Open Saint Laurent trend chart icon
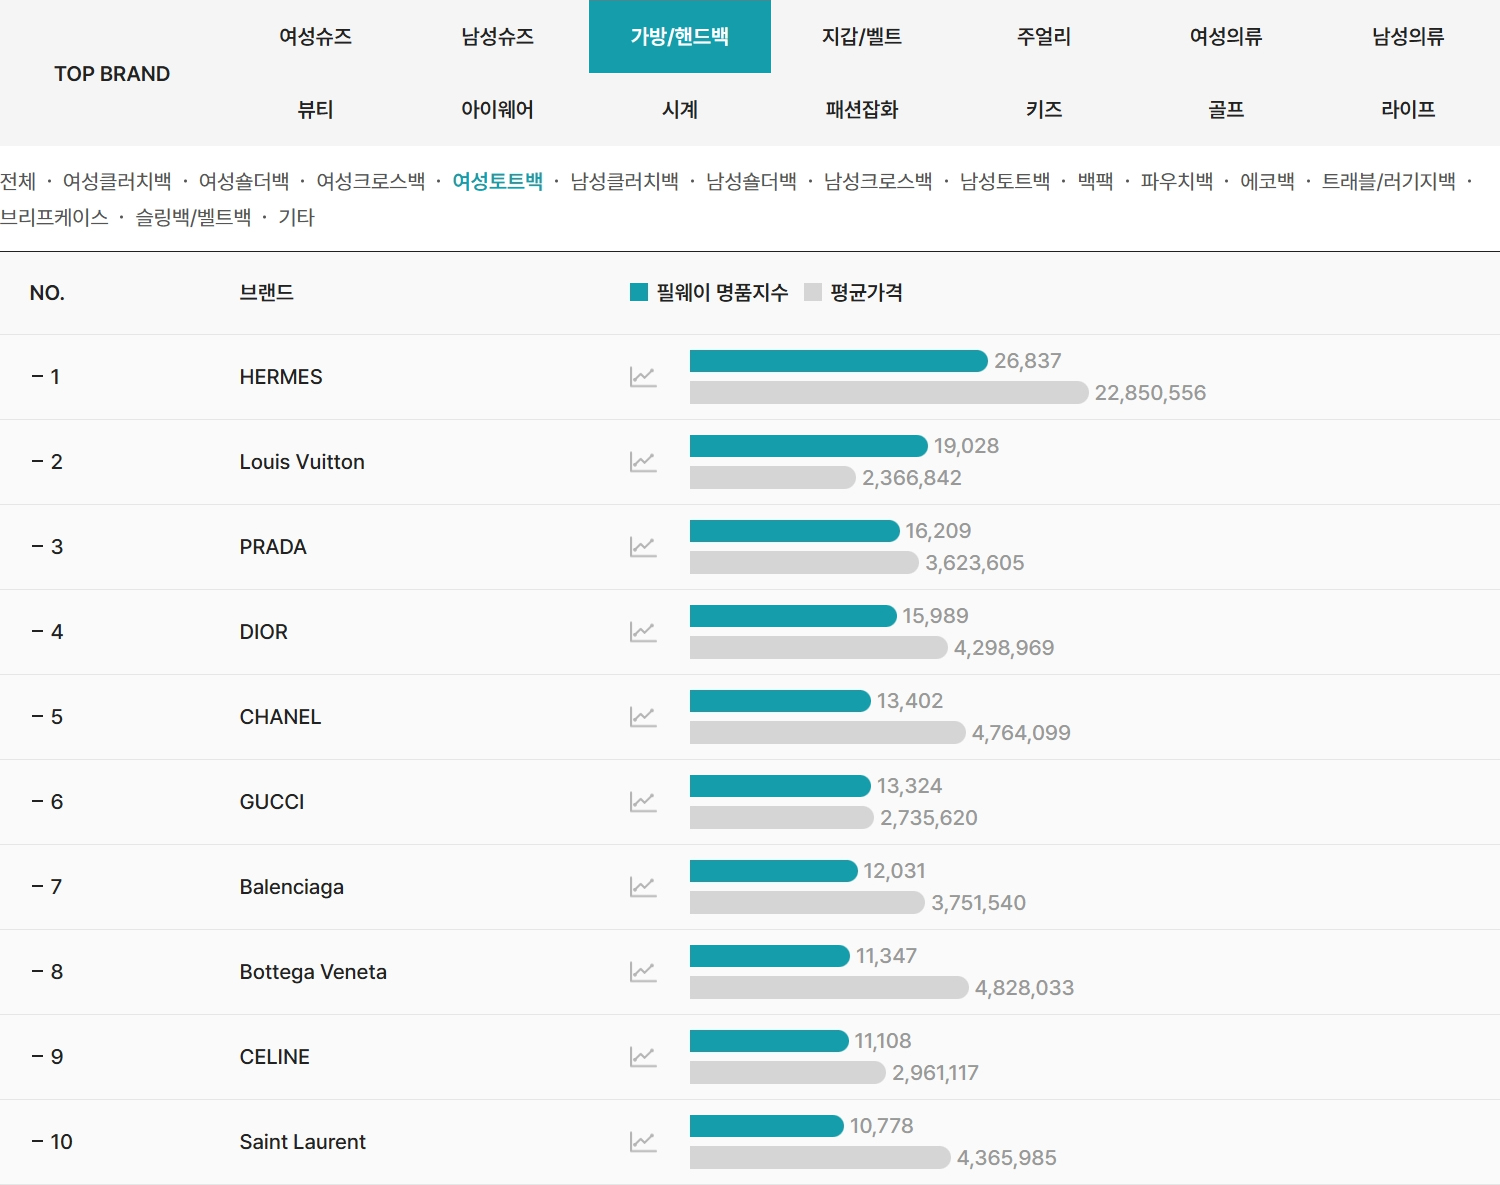Image resolution: width=1500 pixels, height=1185 pixels. (x=643, y=1142)
